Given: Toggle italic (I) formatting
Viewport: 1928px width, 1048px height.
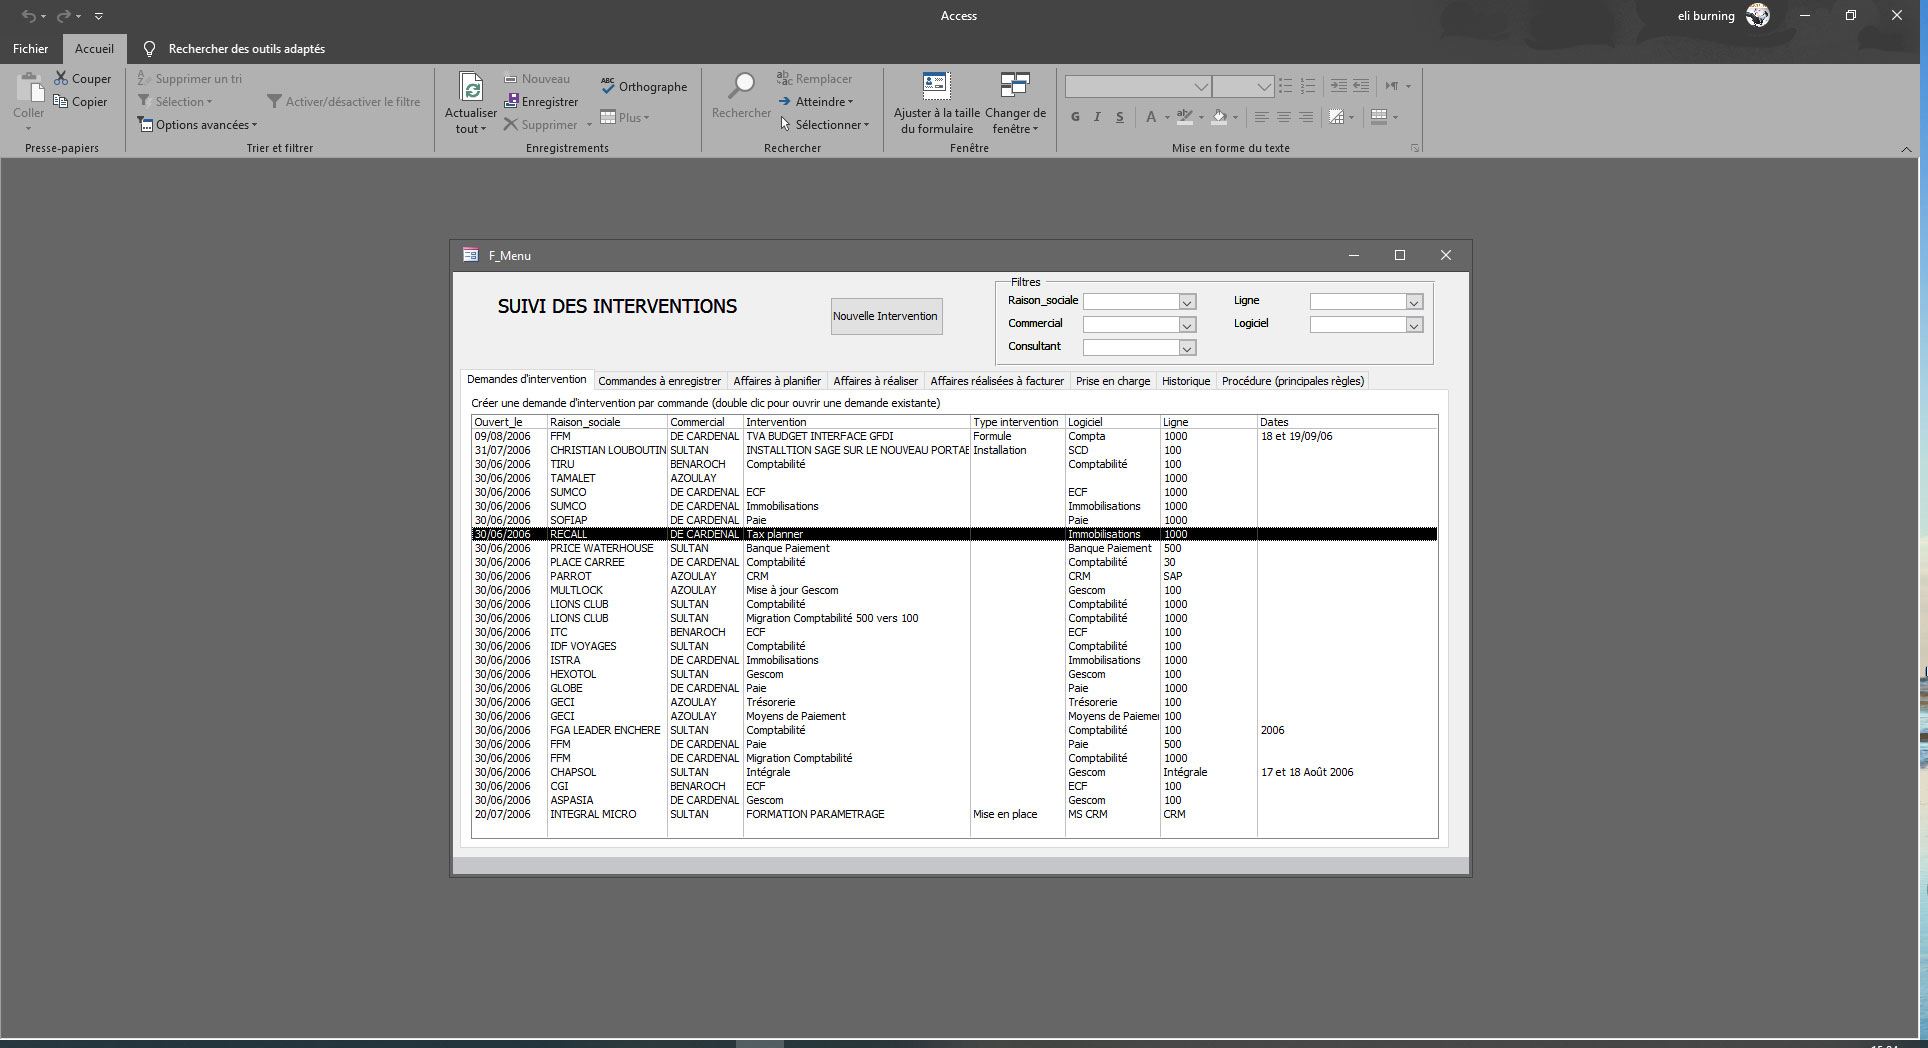Looking at the screenshot, I should (1097, 117).
